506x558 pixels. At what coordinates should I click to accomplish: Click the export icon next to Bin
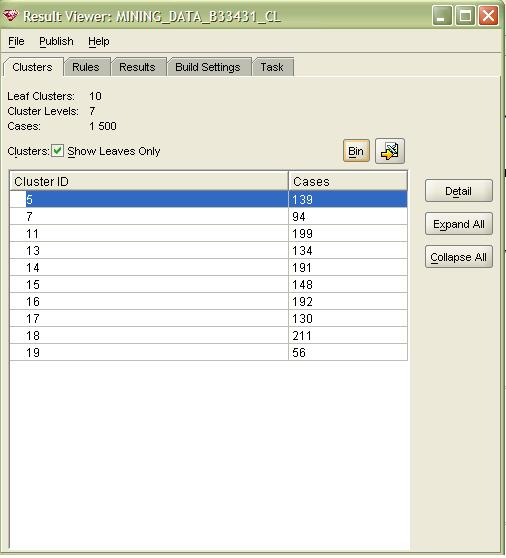(x=390, y=151)
